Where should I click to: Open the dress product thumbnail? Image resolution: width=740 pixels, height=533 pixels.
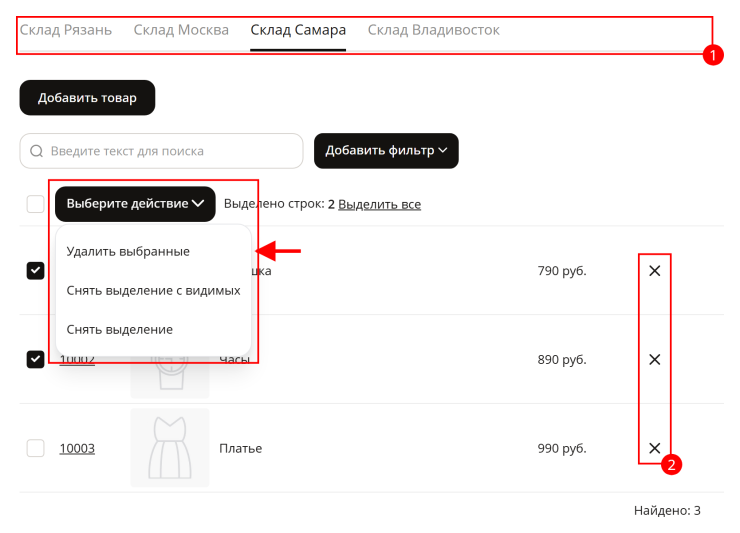(170, 448)
